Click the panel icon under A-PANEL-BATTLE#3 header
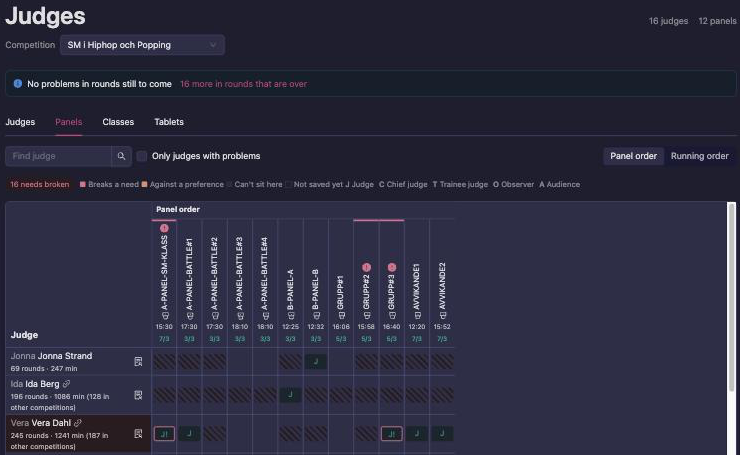Image resolution: width=740 pixels, height=455 pixels. point(240,315)
